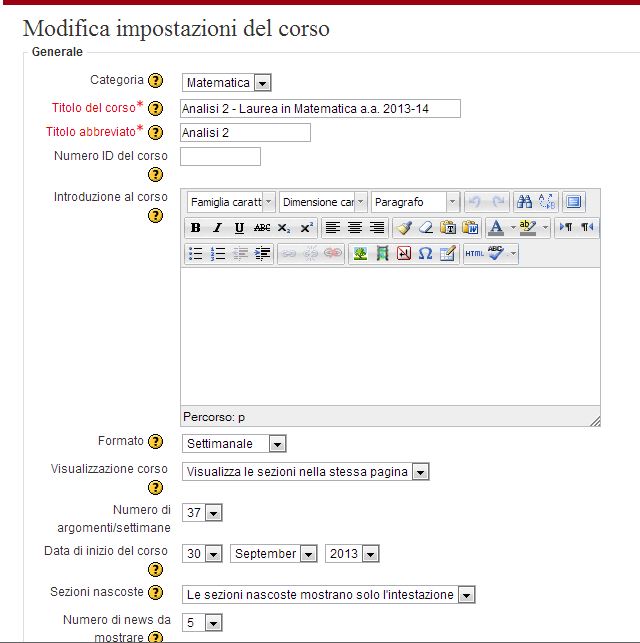Click the unlink broken-chain icon

point(310,254)
